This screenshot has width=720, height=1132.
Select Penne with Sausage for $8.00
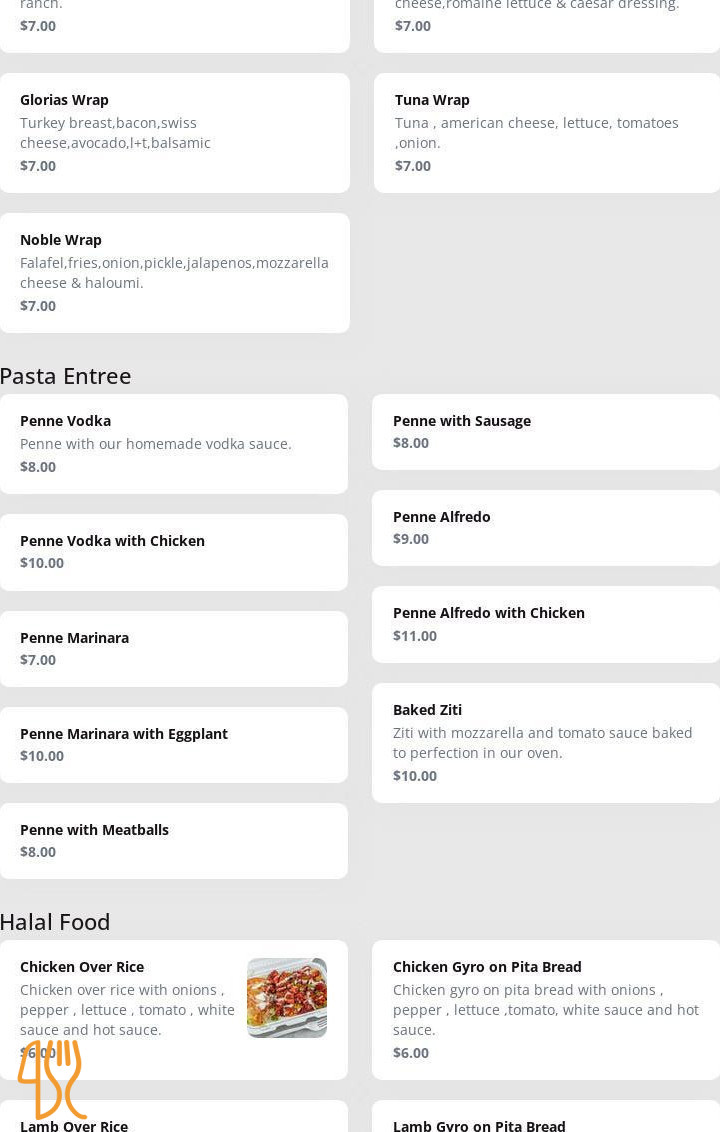click(546, 431)
